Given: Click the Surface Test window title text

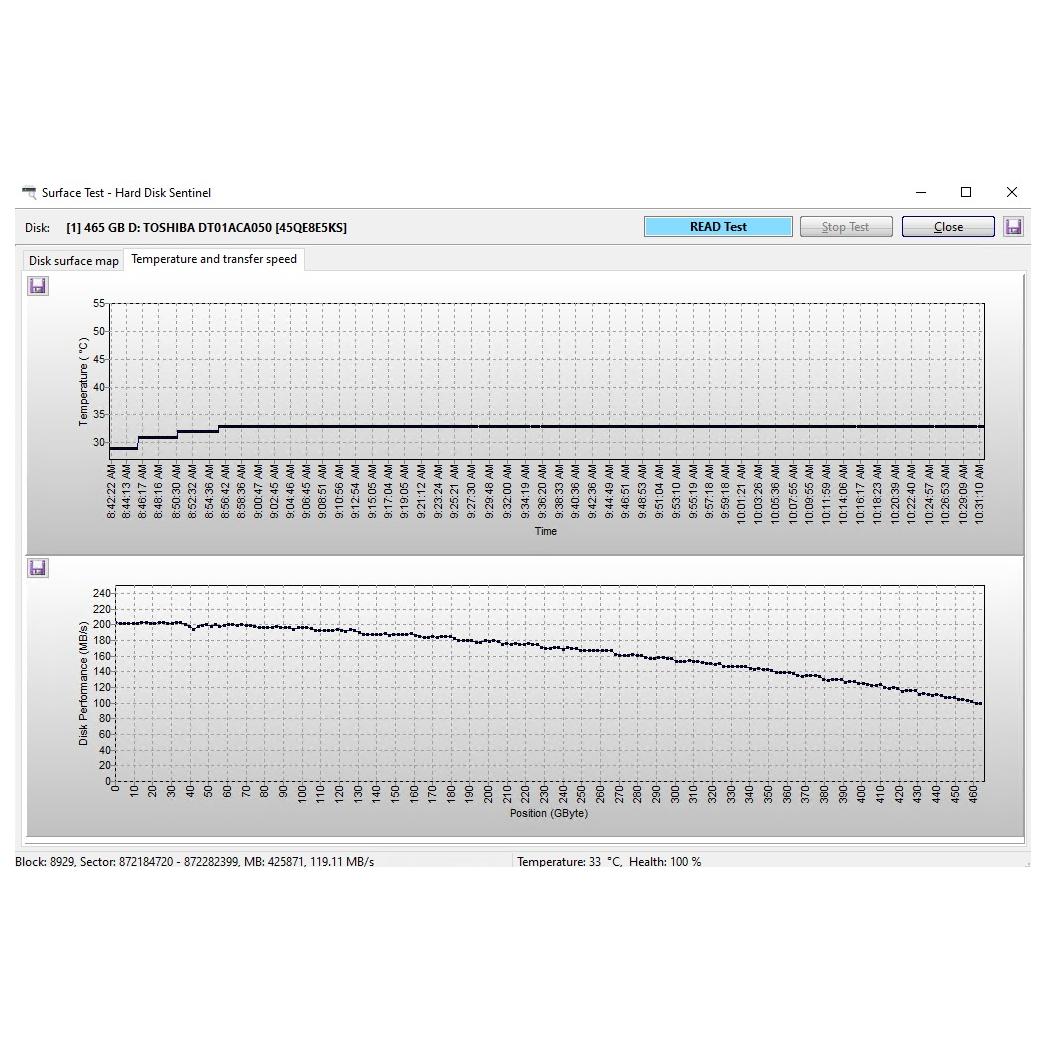Looking at the screenshot, I should pos(126,193).
